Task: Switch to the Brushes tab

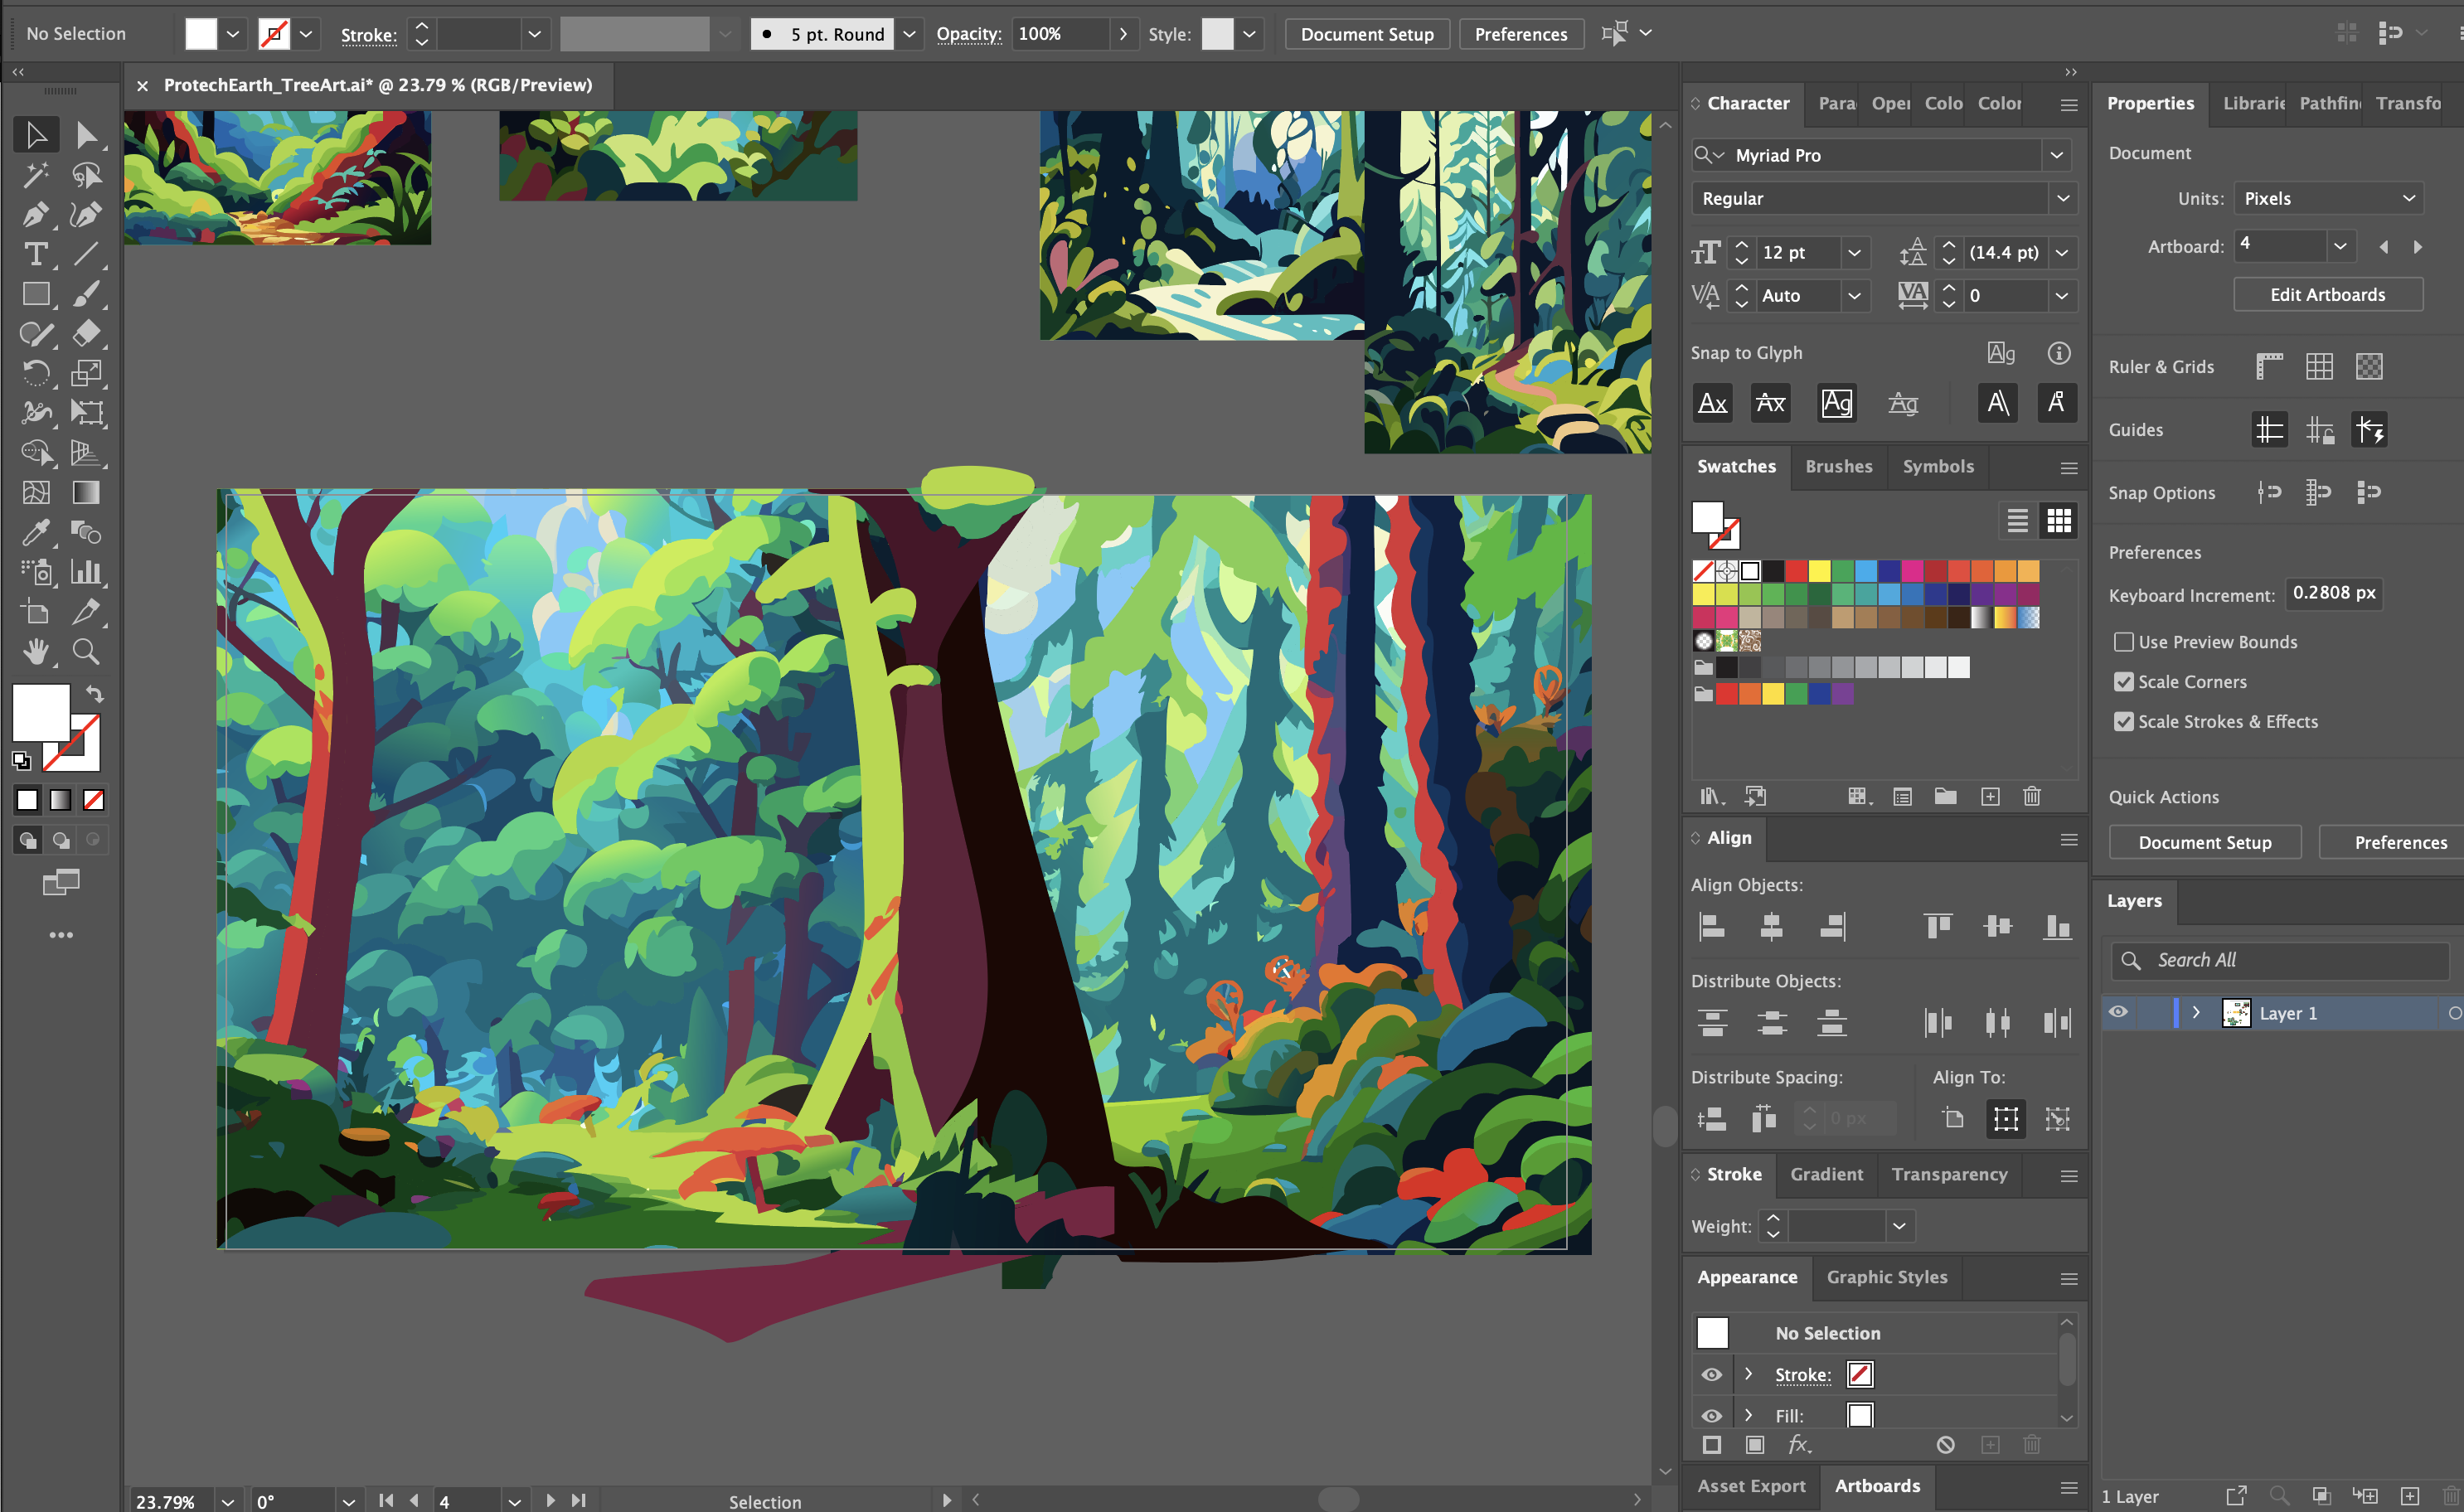Action: [1838, 466]
